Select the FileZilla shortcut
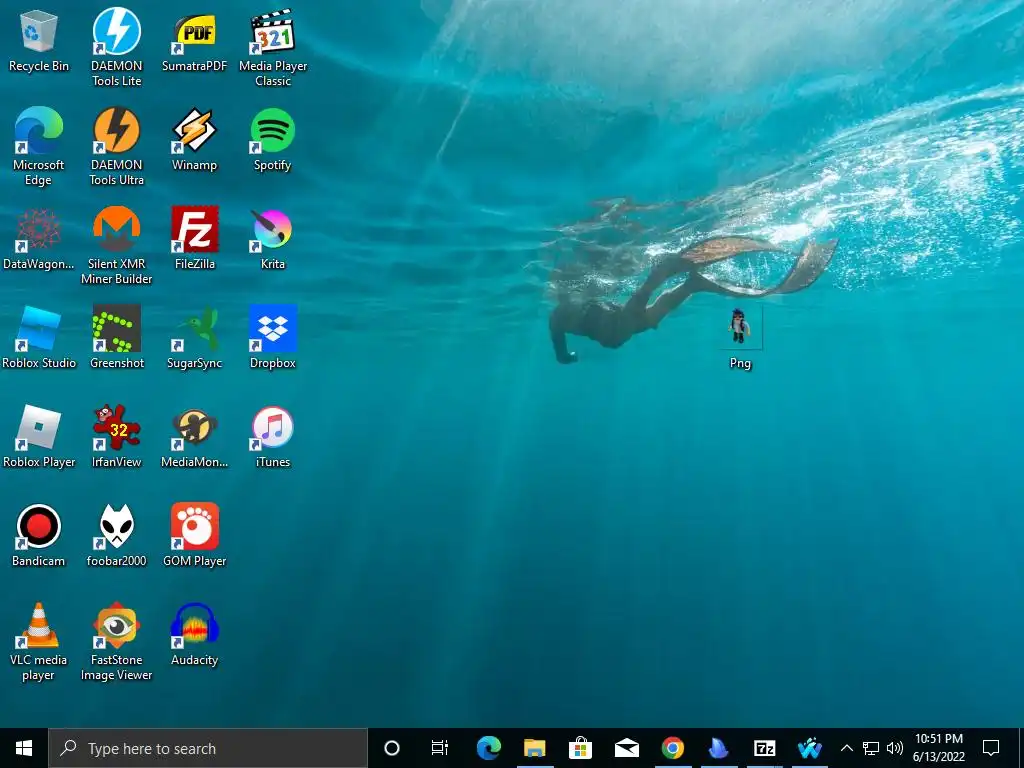Image resolution: width=1024 pixels, height=768 pixels. [194, 239]
